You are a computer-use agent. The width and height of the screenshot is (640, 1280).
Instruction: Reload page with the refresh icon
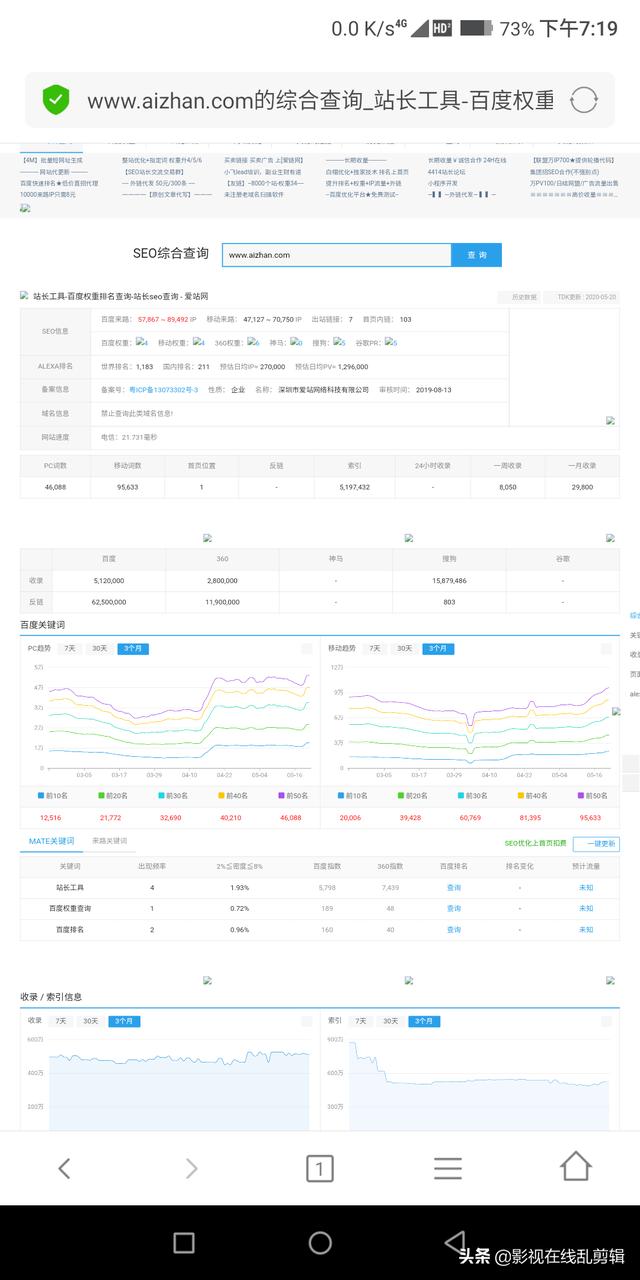tap(584, 100)
